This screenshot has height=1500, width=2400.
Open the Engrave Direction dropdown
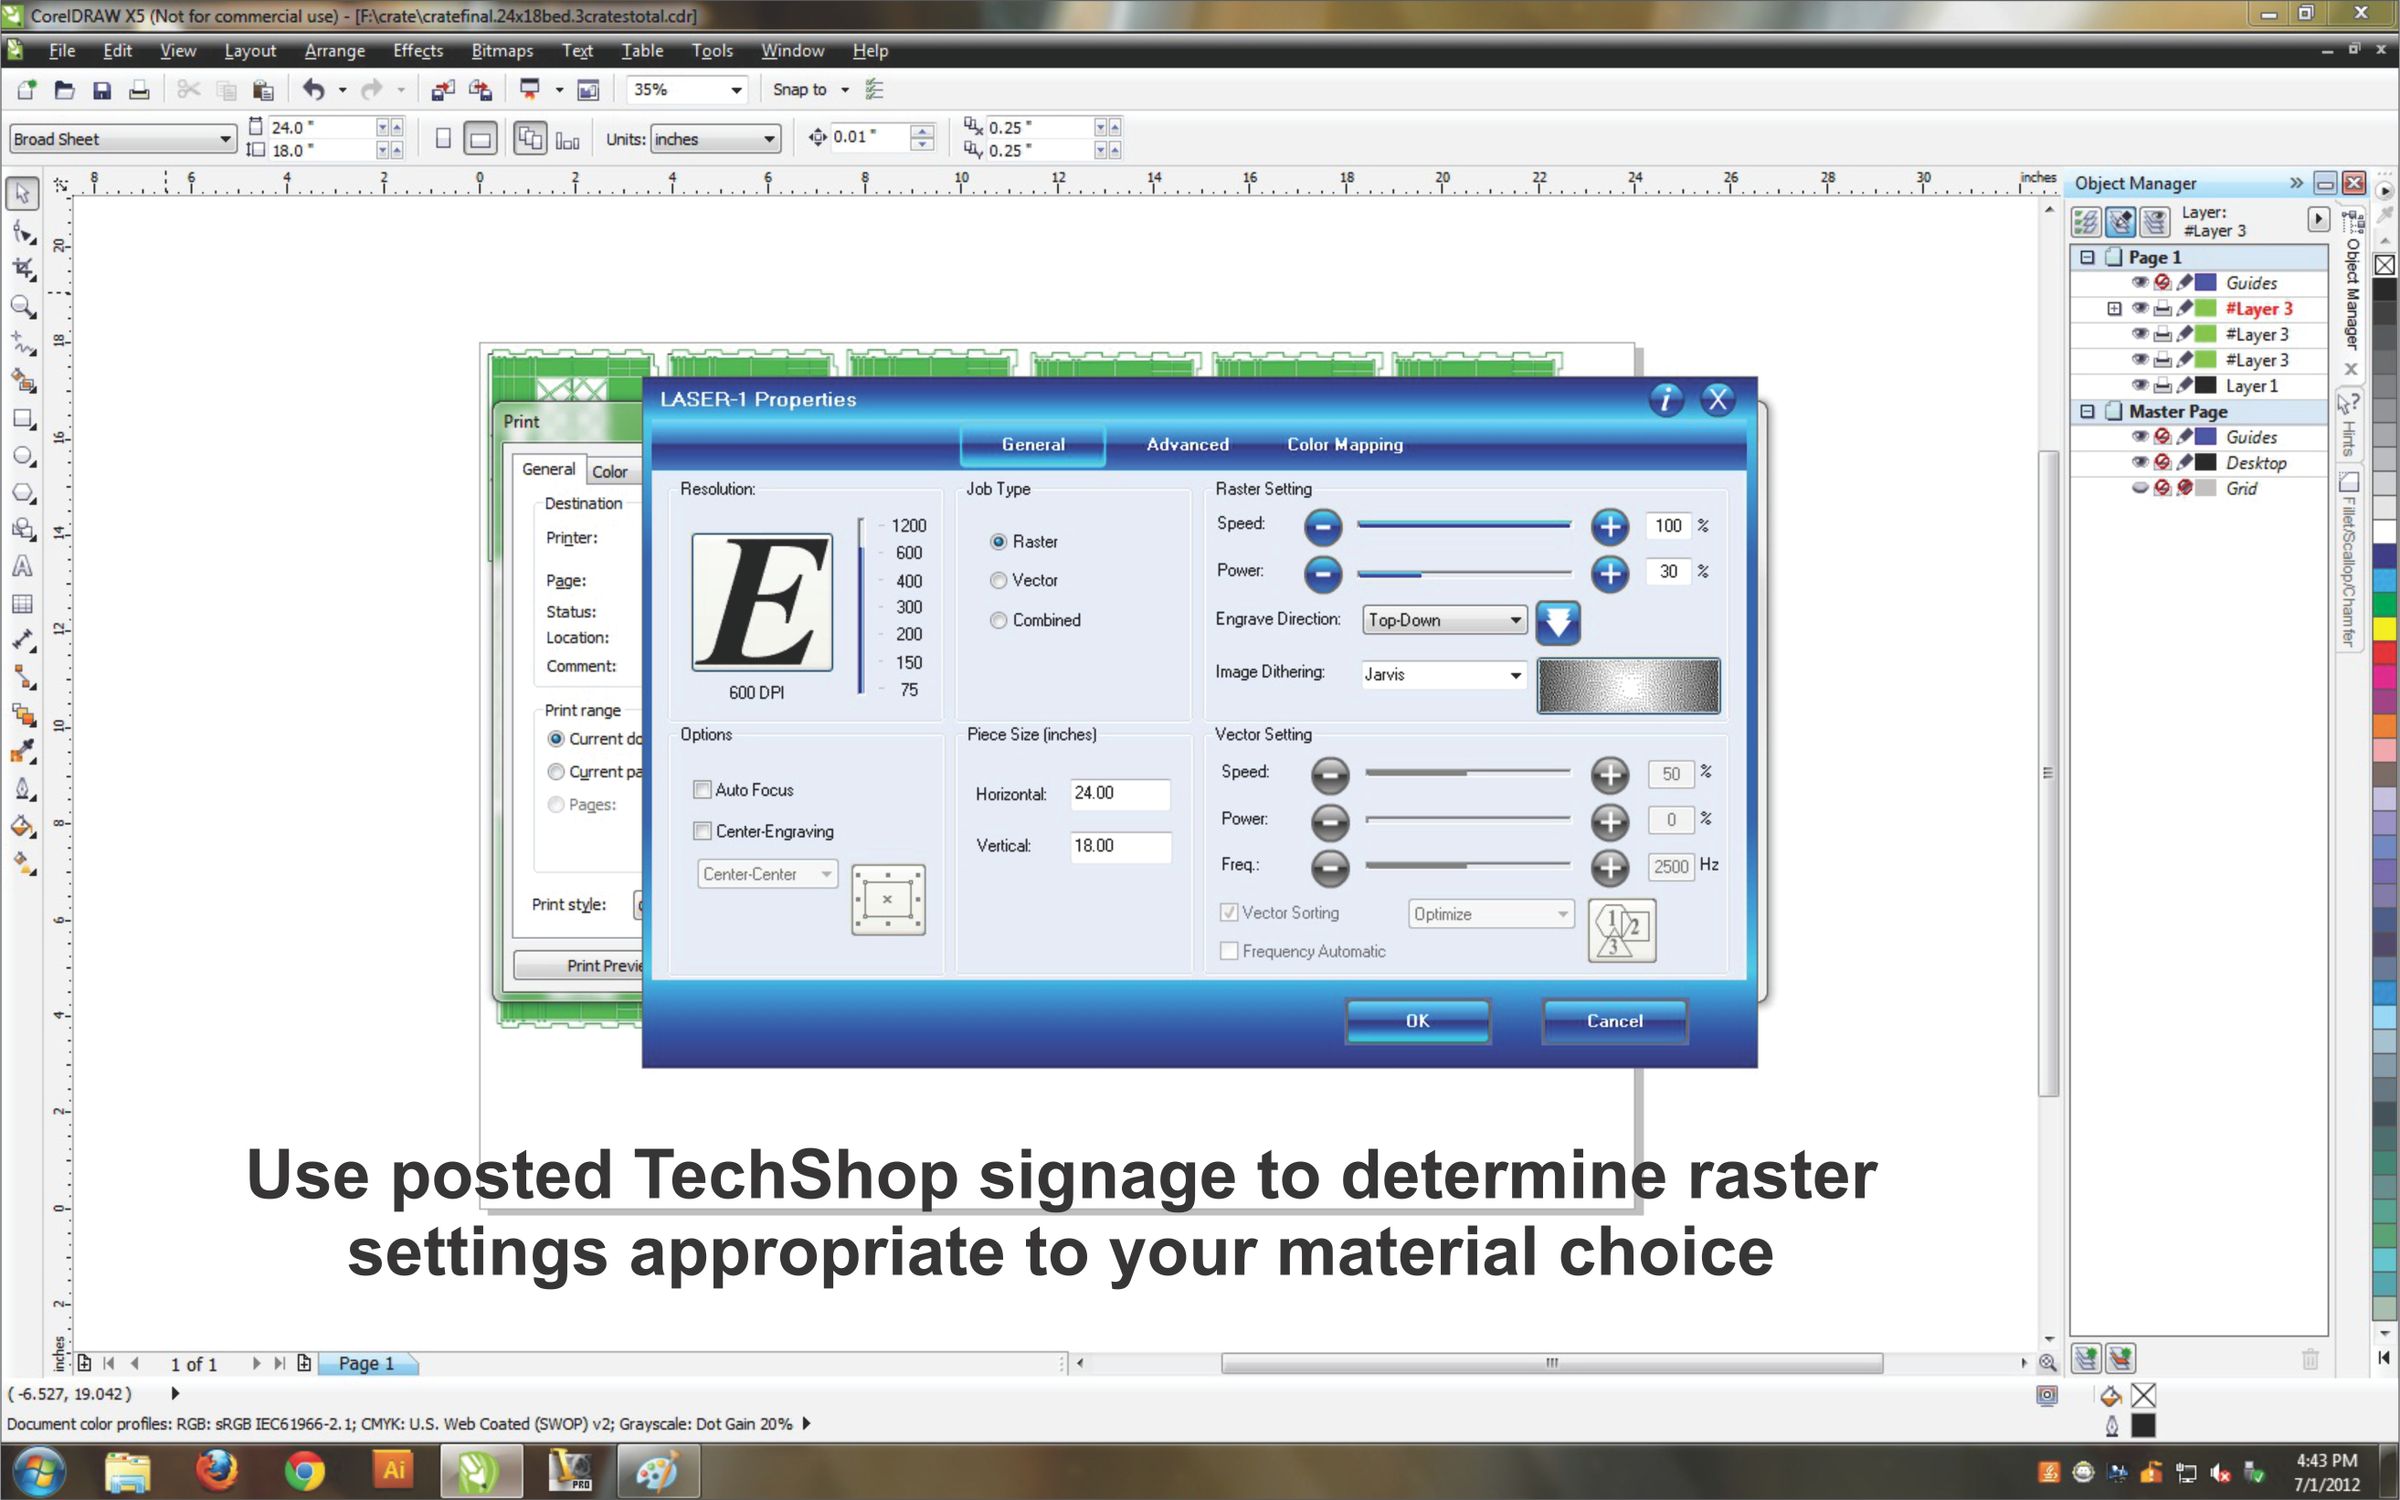click(x=1444, y=620)
